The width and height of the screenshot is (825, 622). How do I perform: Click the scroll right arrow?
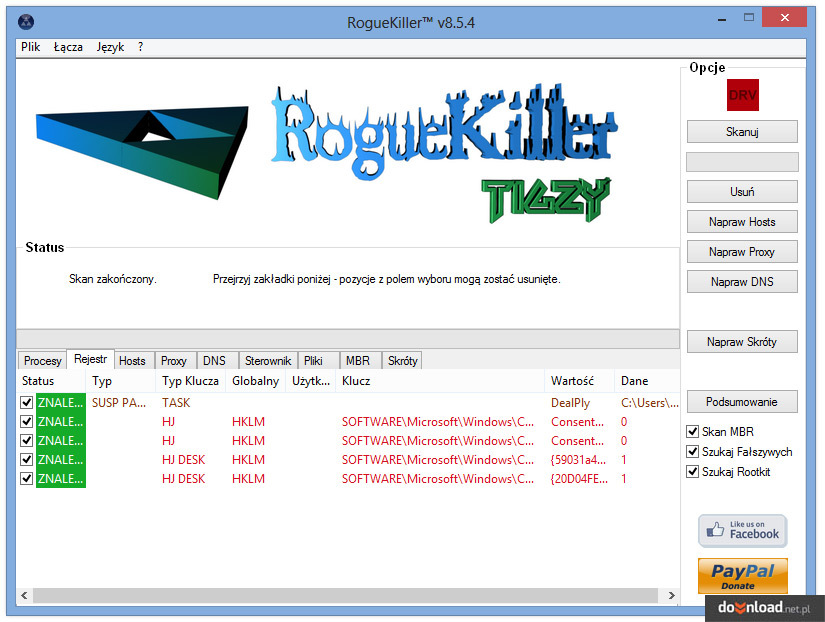671,595
